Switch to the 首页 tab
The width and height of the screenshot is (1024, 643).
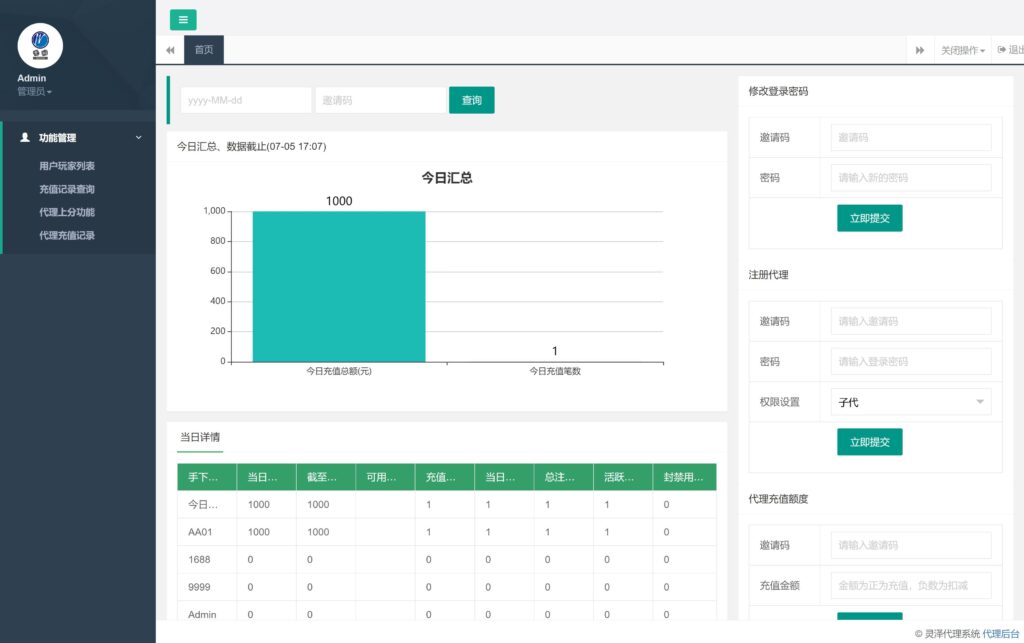(204, 50)
